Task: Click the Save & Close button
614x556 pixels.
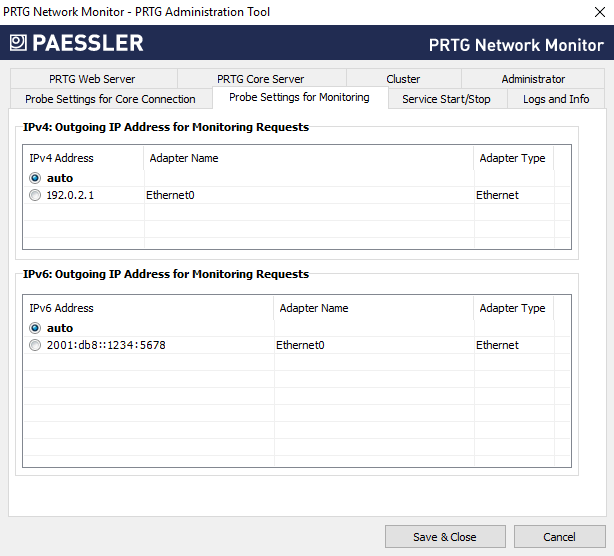Action: coord(444,537)
